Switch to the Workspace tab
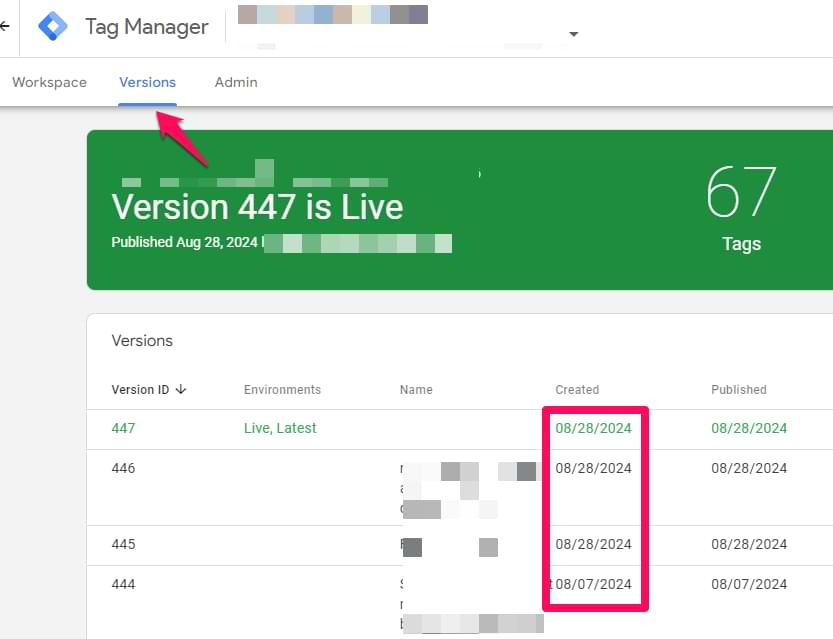This screenshot has height=639, width=833. [x=49, y=82]
